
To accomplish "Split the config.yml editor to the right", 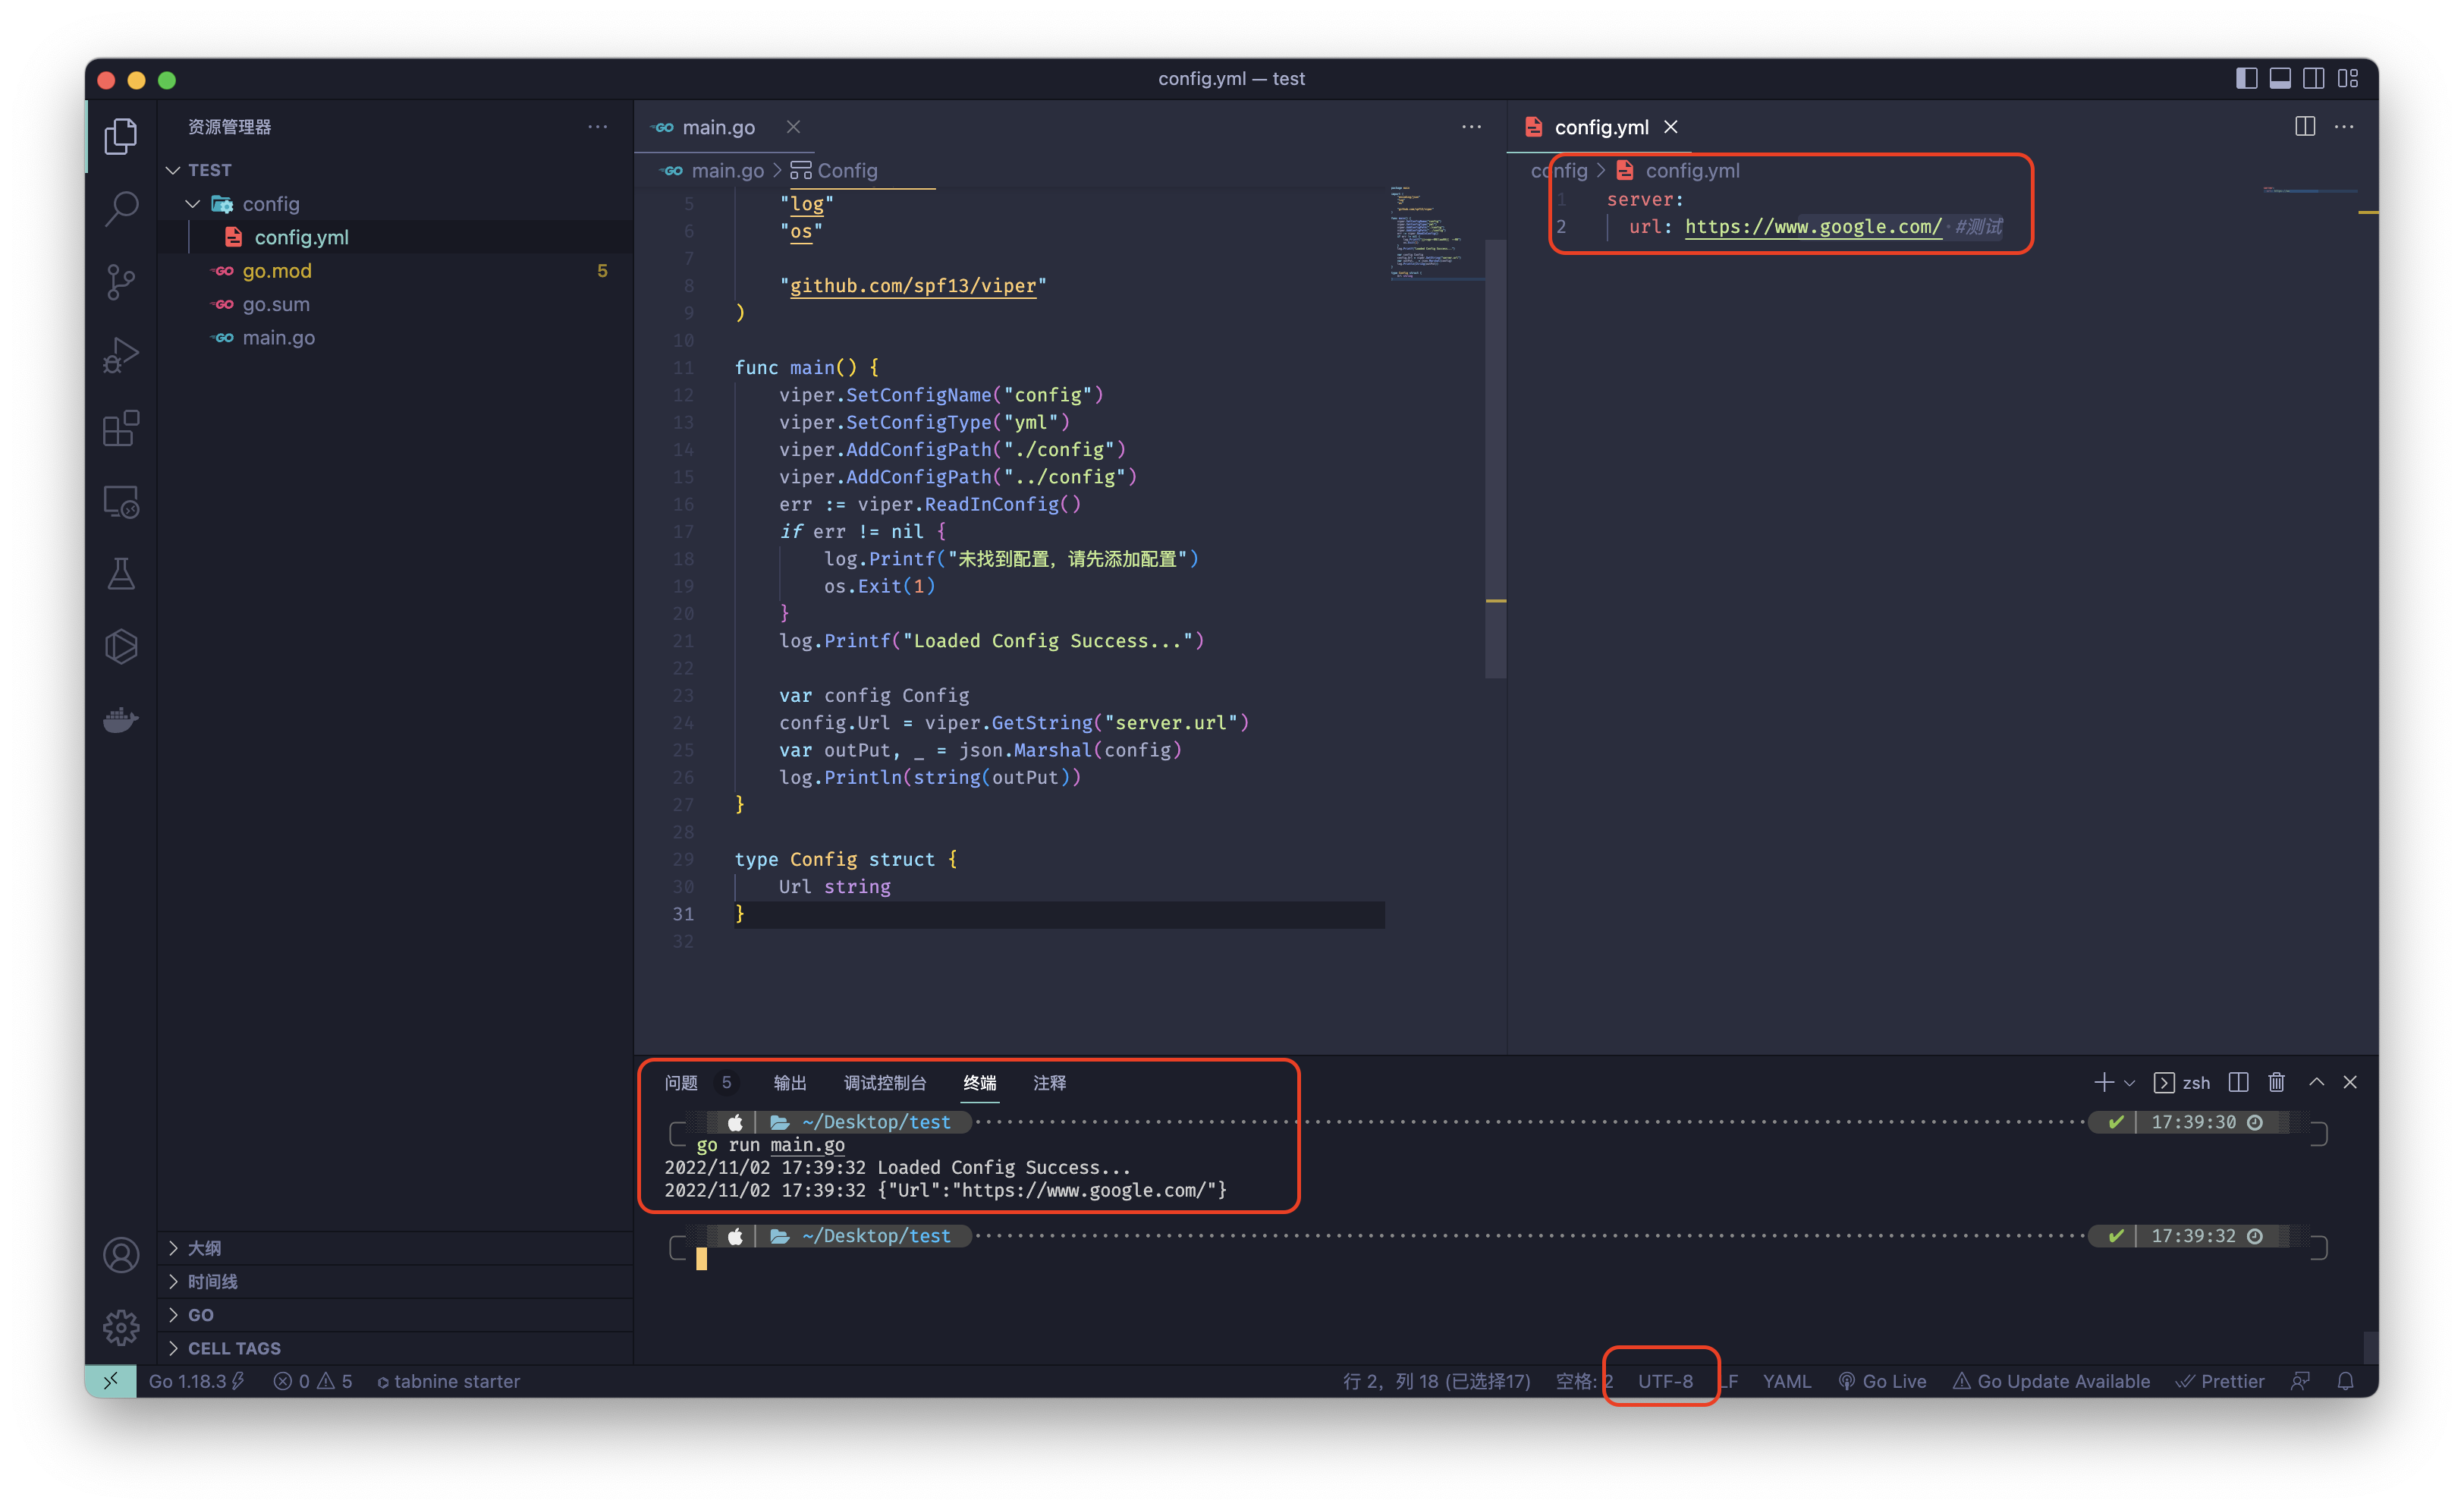I will [x=2304, y=127].
